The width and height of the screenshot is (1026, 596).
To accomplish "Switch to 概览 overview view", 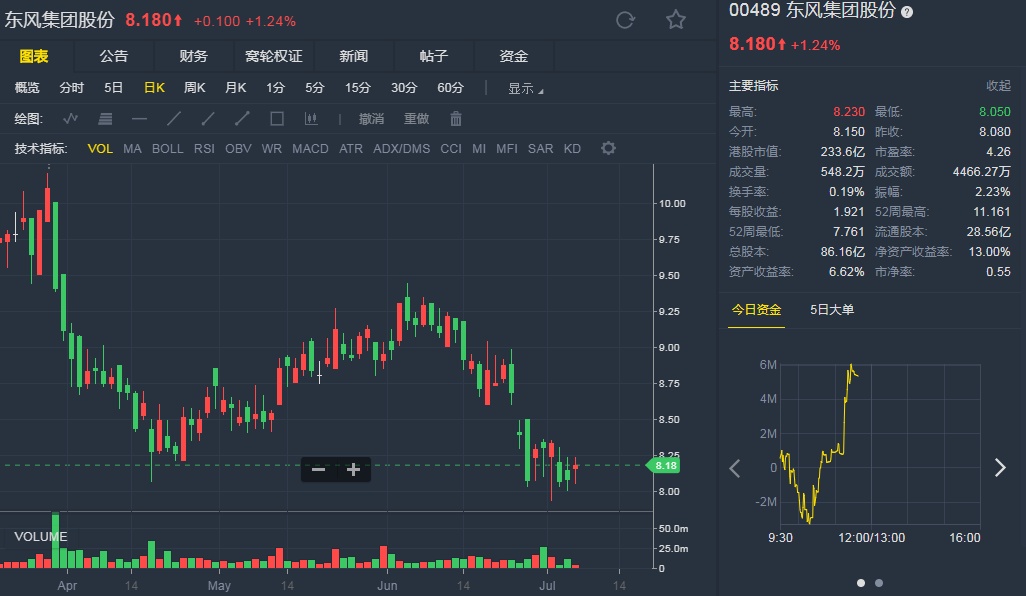I will pyautogui.click(x=27, y=88).
